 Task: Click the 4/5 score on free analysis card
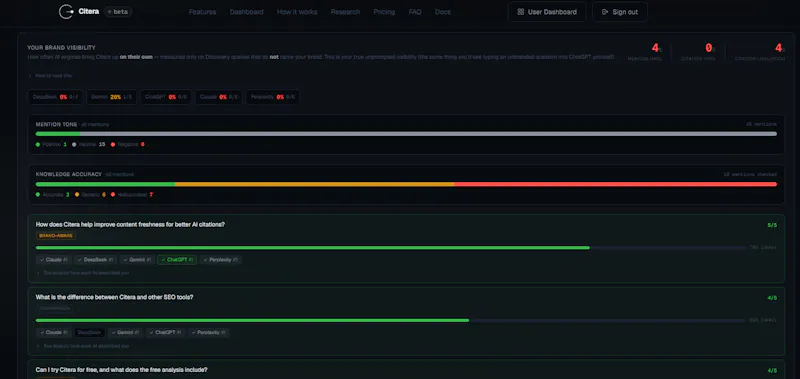coord(772,371)
